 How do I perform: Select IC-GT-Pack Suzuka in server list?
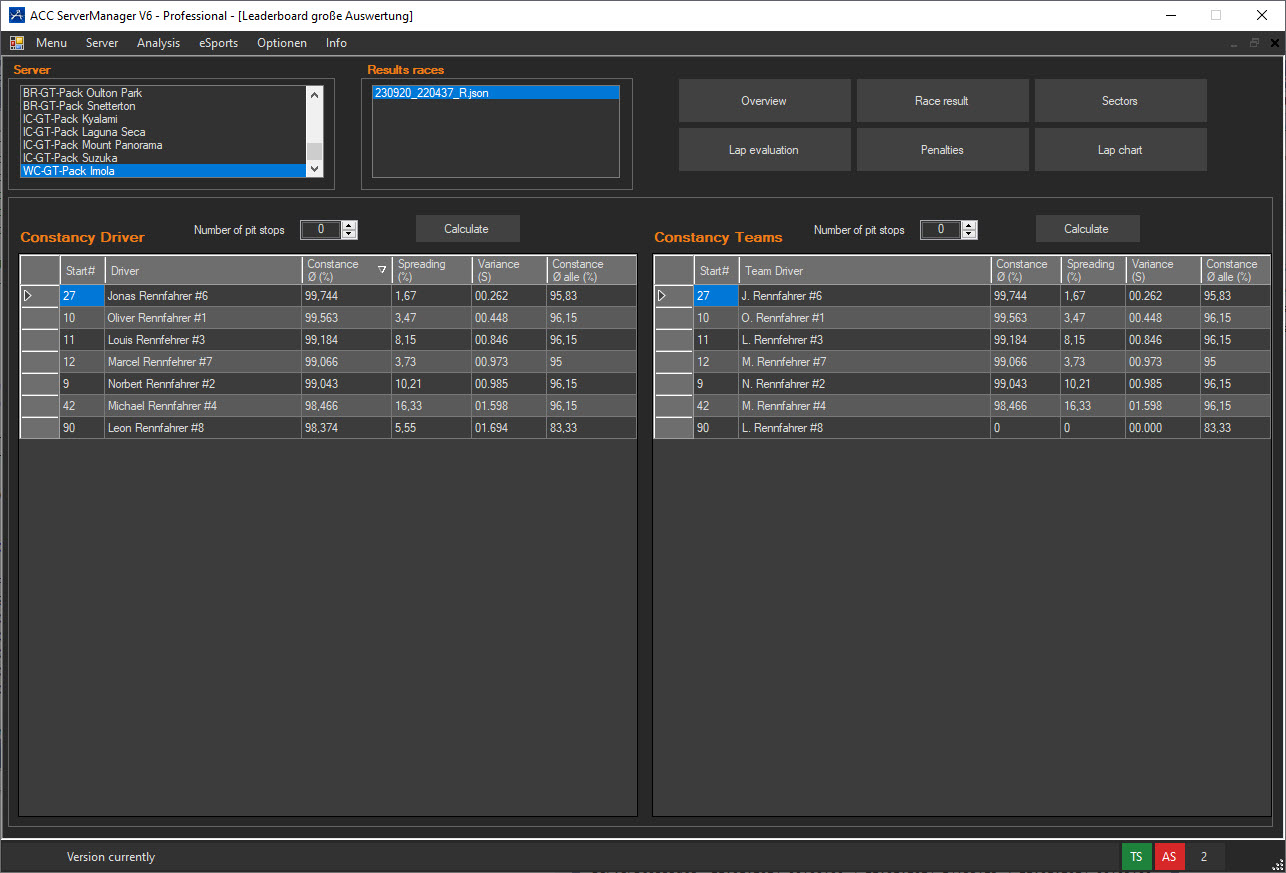pos(70,158)
